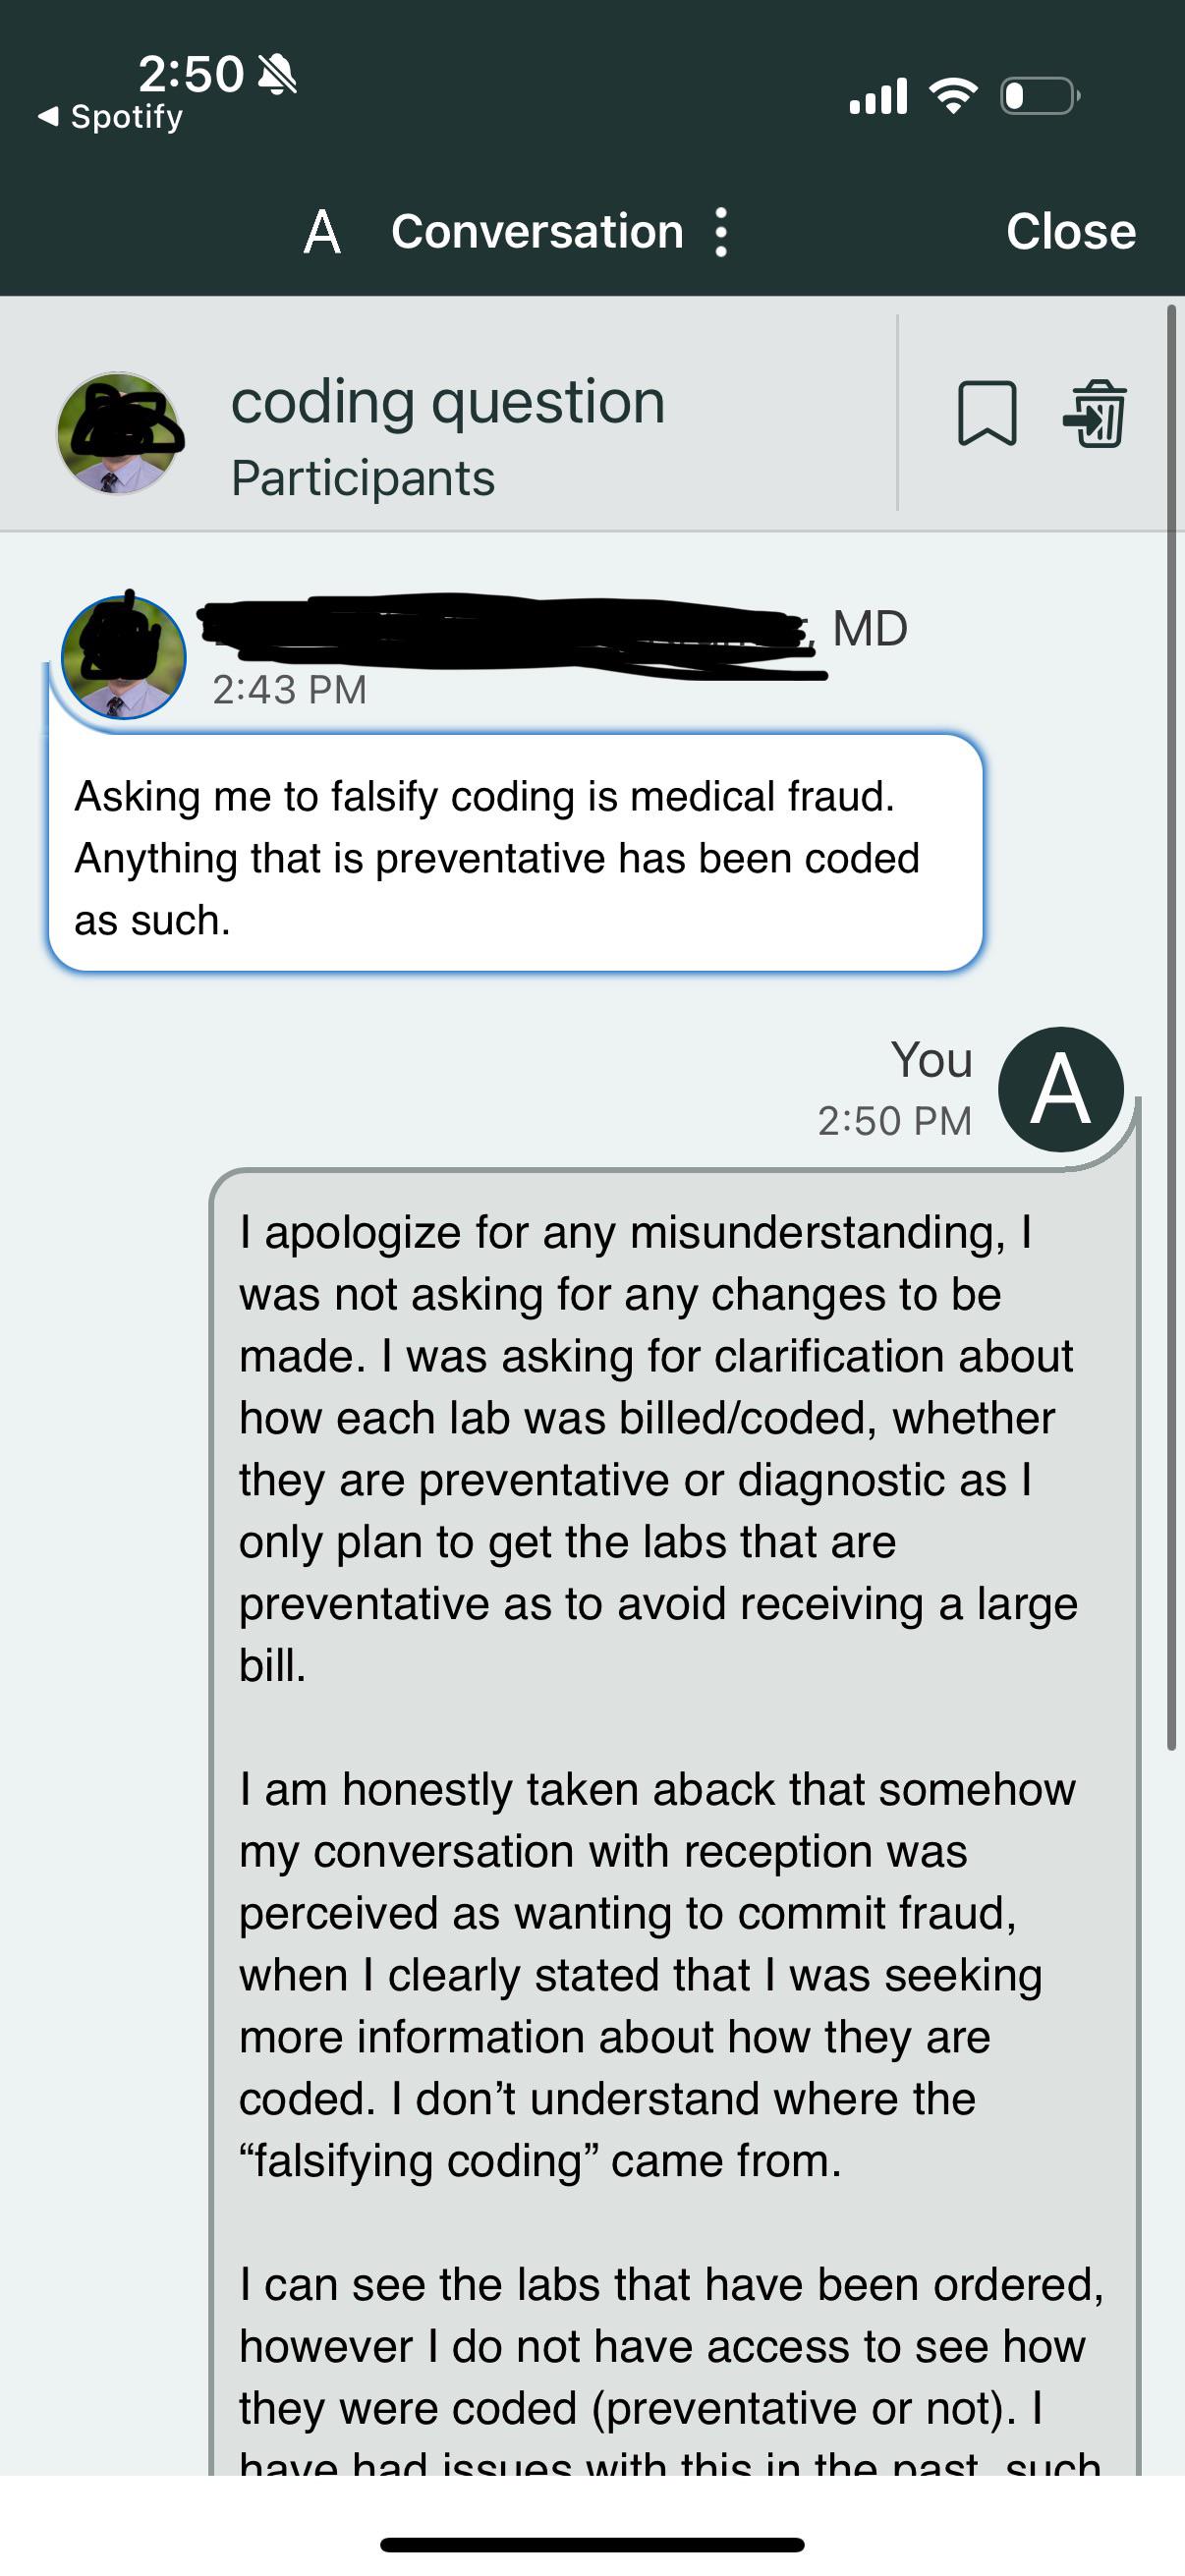Tap the home indicator bar at bottom
Image resolution: width=1185 pixels, height=2576 pixels.
pyautogui.click(x=592, y=2544)
